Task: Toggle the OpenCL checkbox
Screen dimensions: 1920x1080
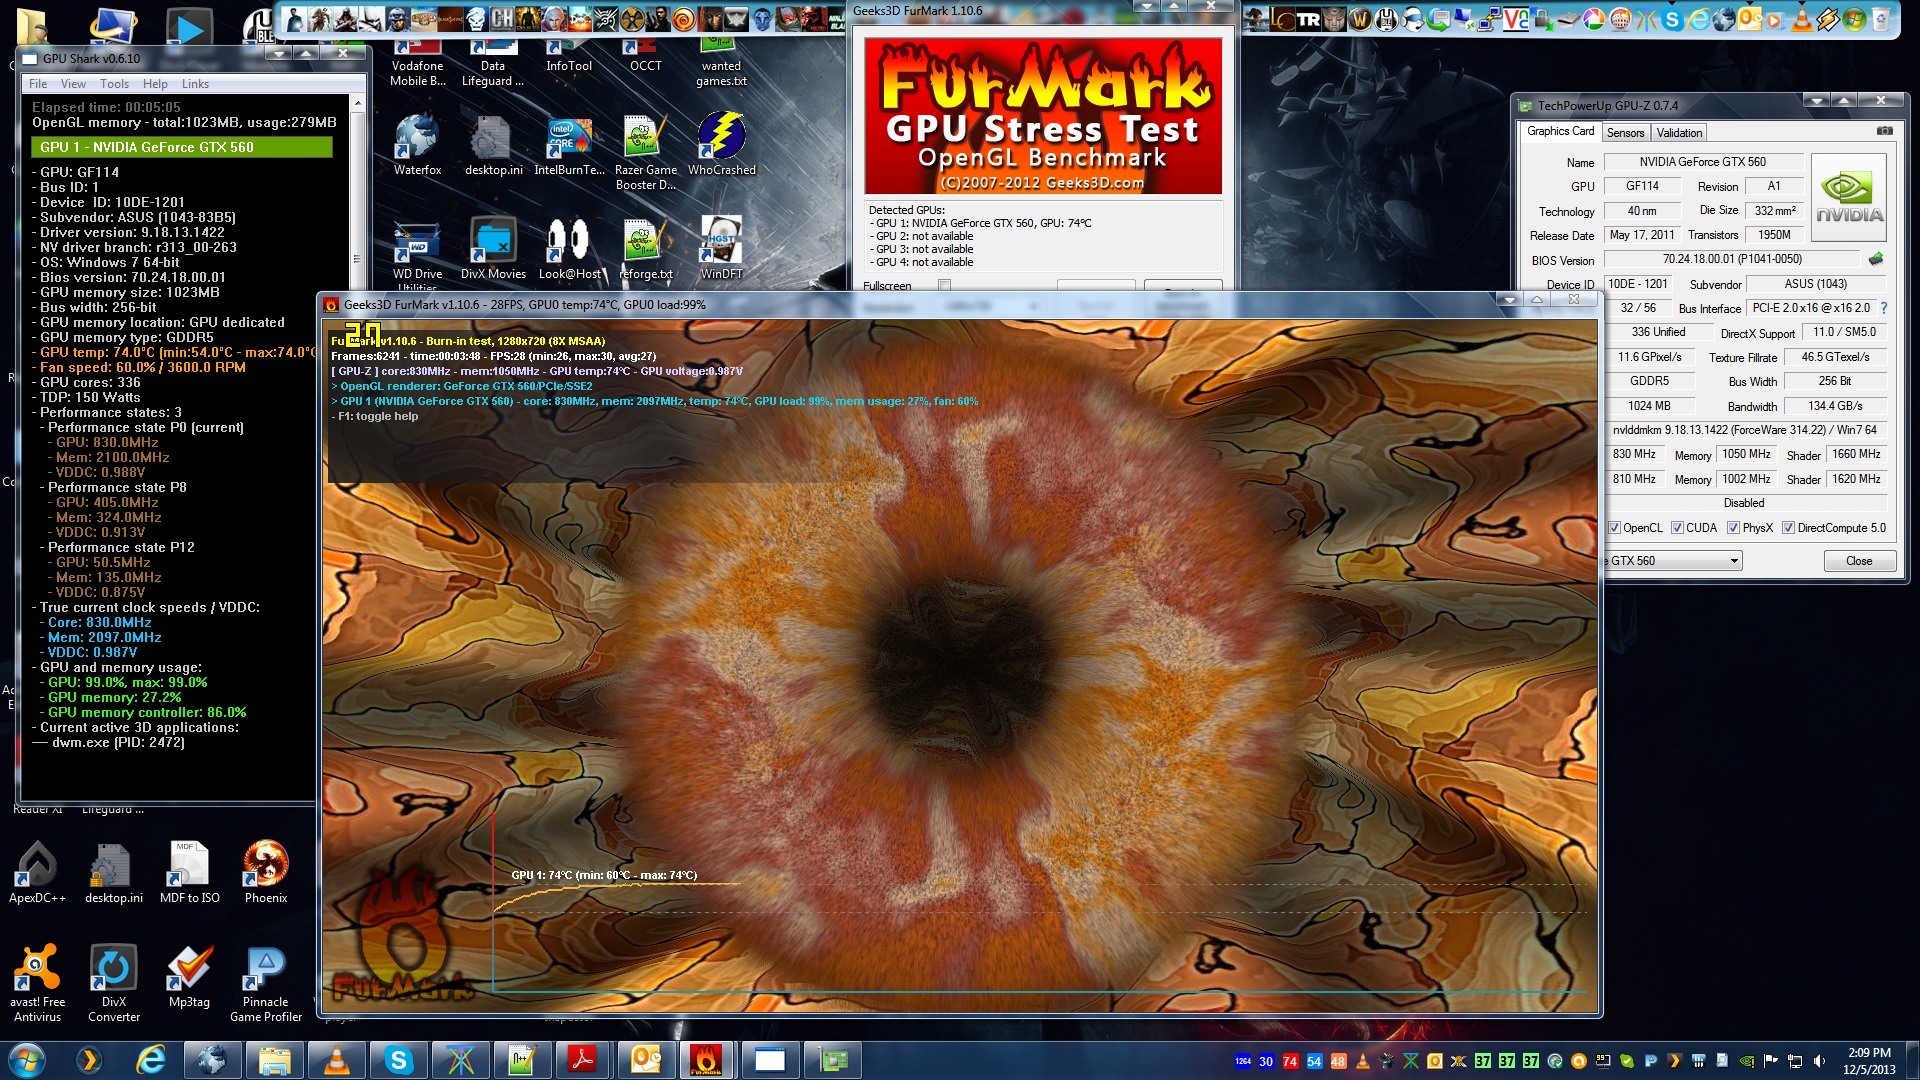Action: [x=1614, y=528]
